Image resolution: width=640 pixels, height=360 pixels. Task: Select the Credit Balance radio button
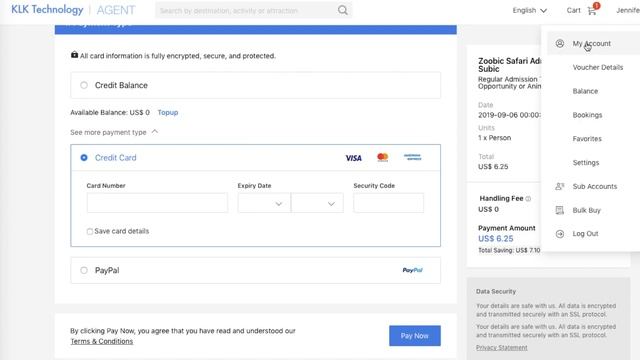(84, 85)
